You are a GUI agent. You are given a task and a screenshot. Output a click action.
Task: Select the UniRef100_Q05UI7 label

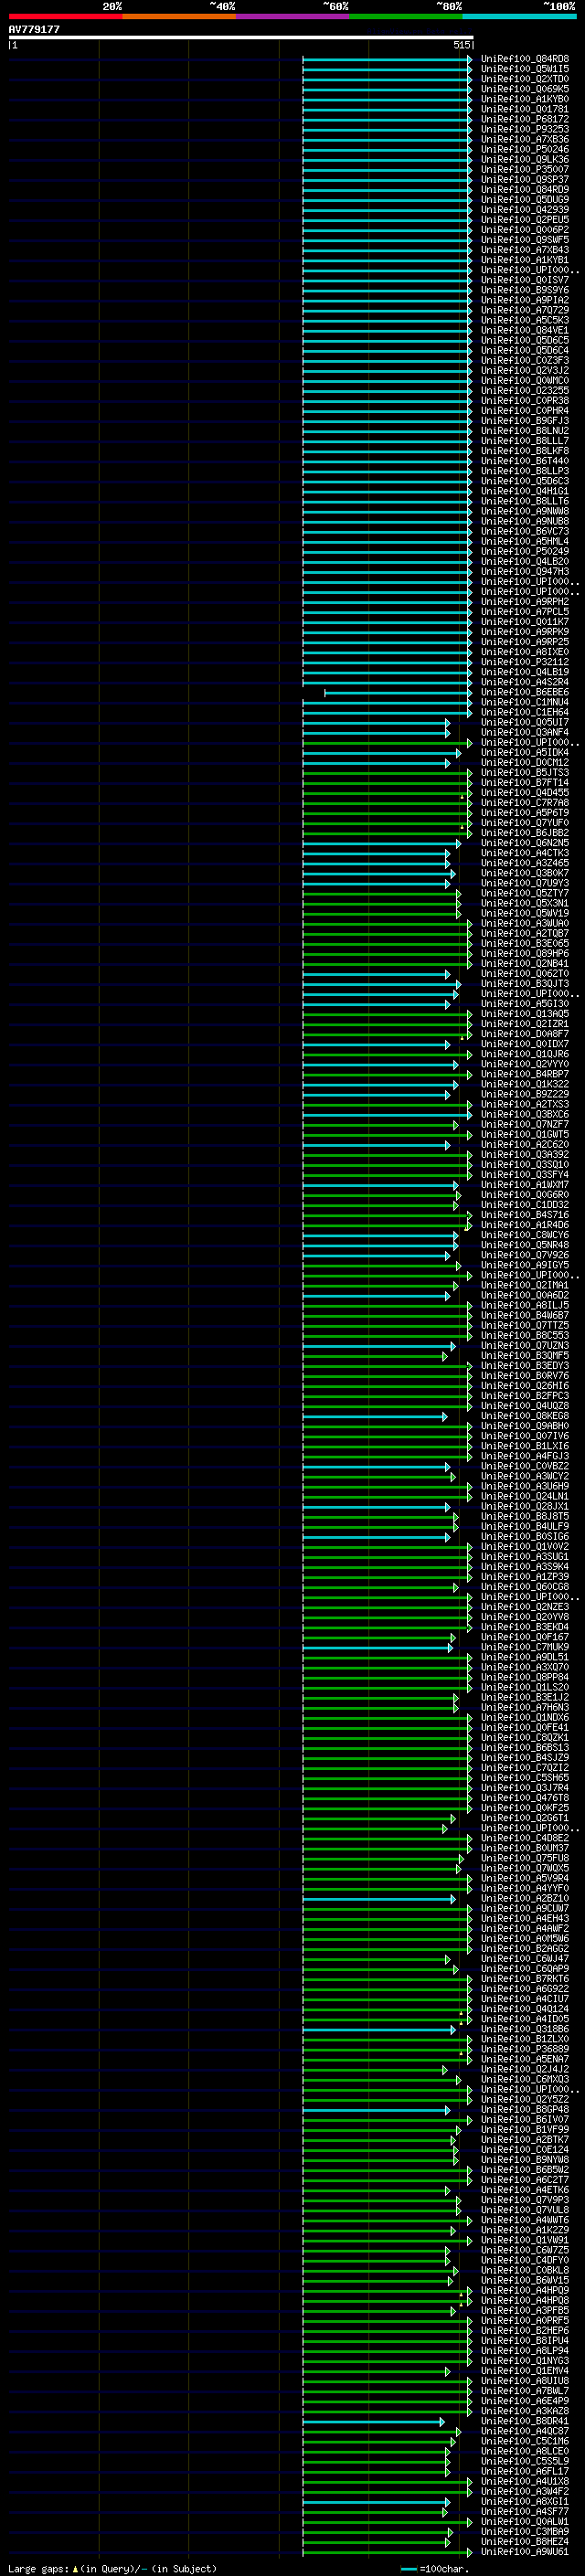pos(525,722)
